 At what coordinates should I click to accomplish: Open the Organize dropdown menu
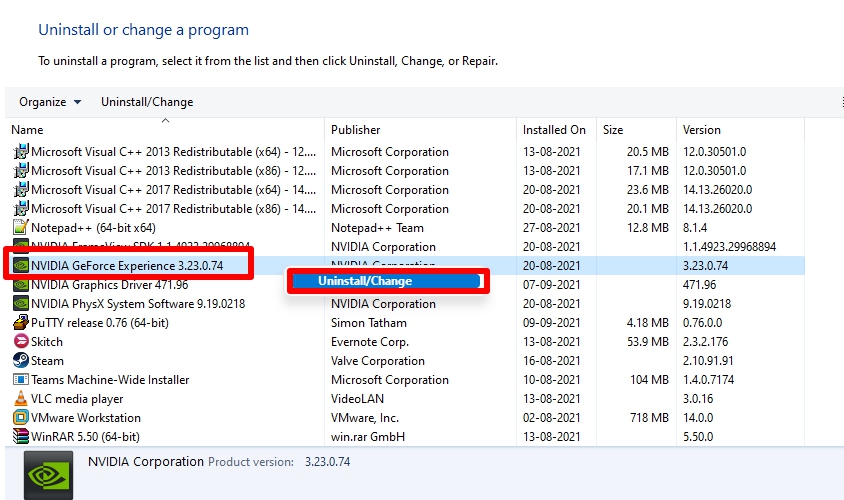(x=50, y=102)
